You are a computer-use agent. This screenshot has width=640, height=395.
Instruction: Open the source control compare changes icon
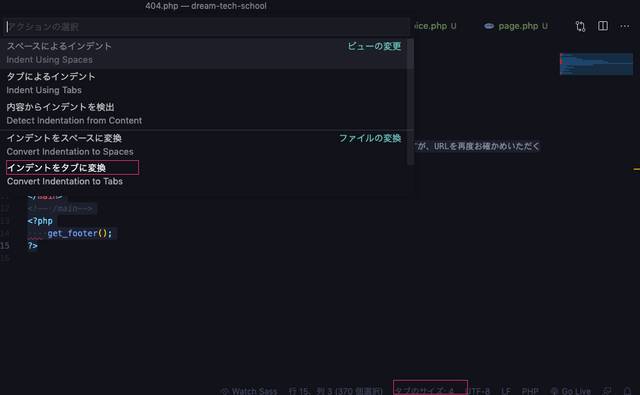[x=580, y=26]
